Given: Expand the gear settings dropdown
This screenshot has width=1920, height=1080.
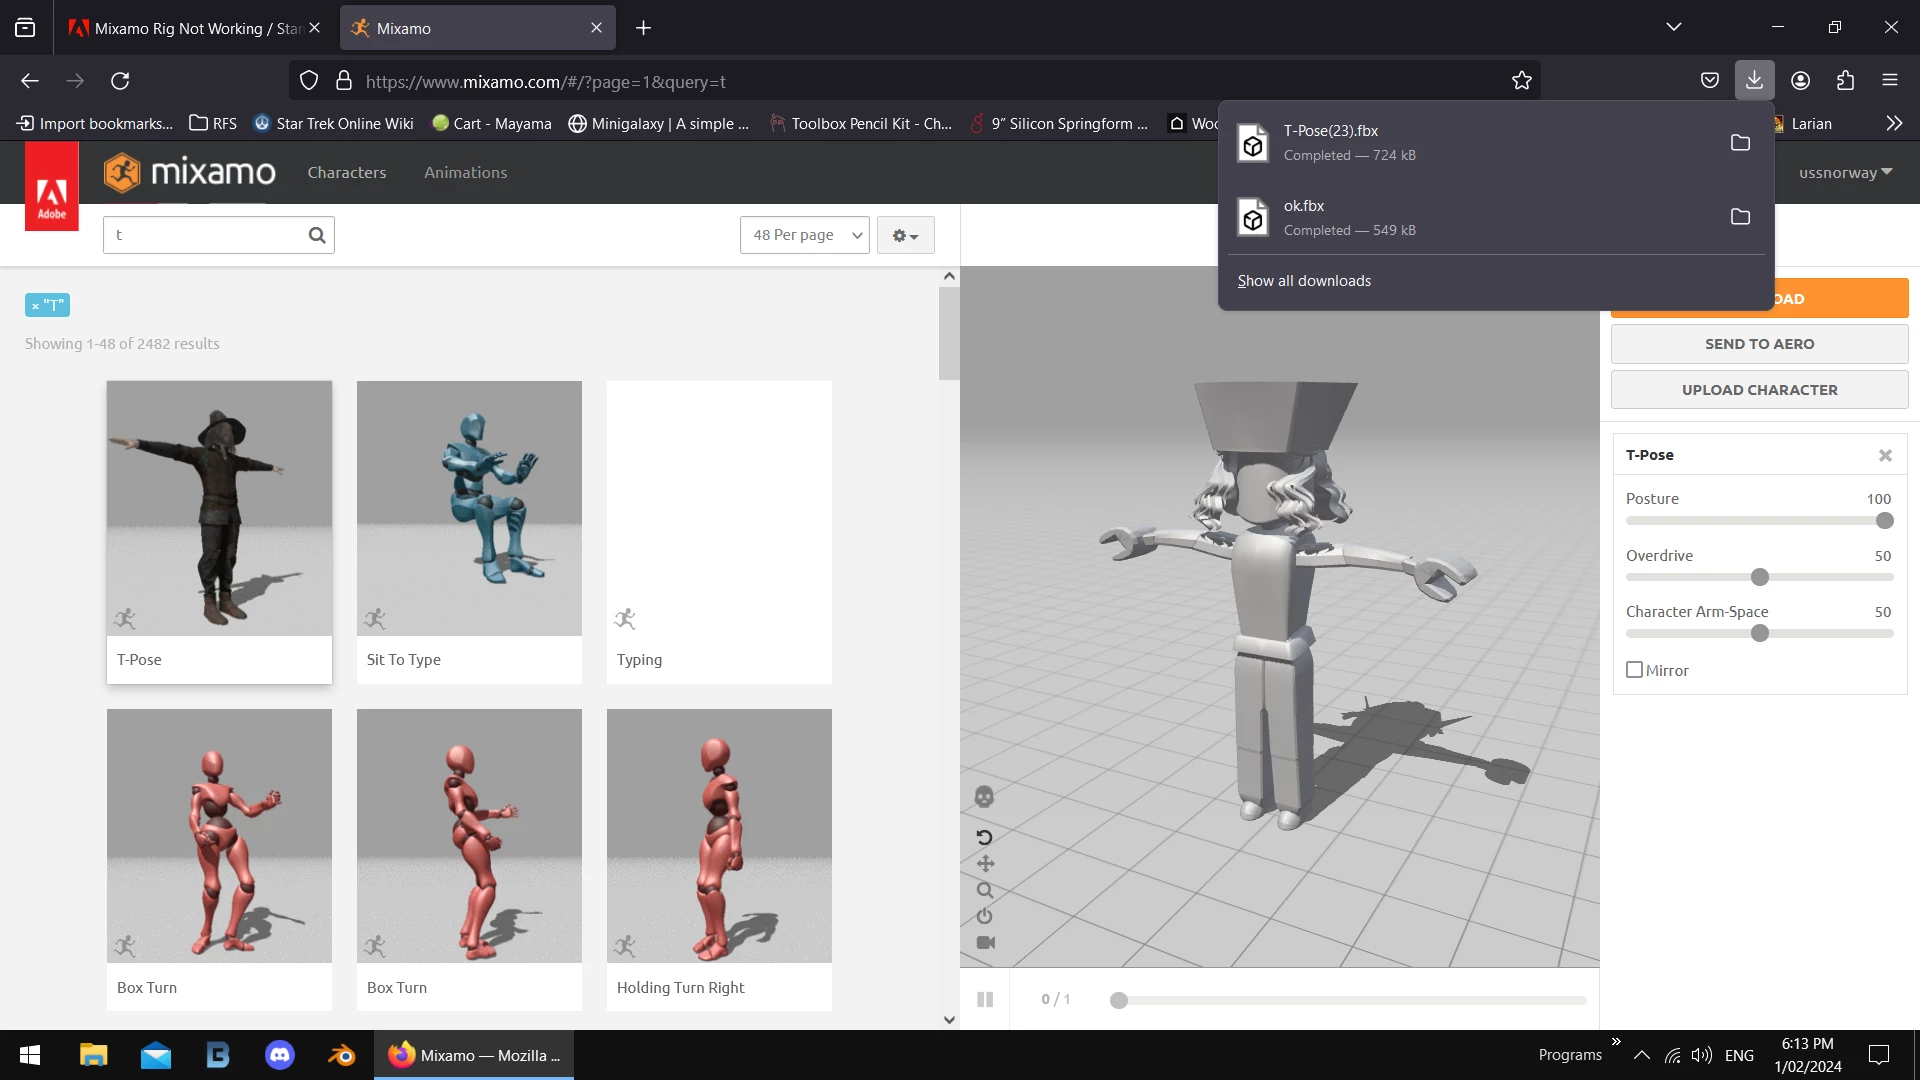Looking at the screenshot, I should tap(905, 235).
